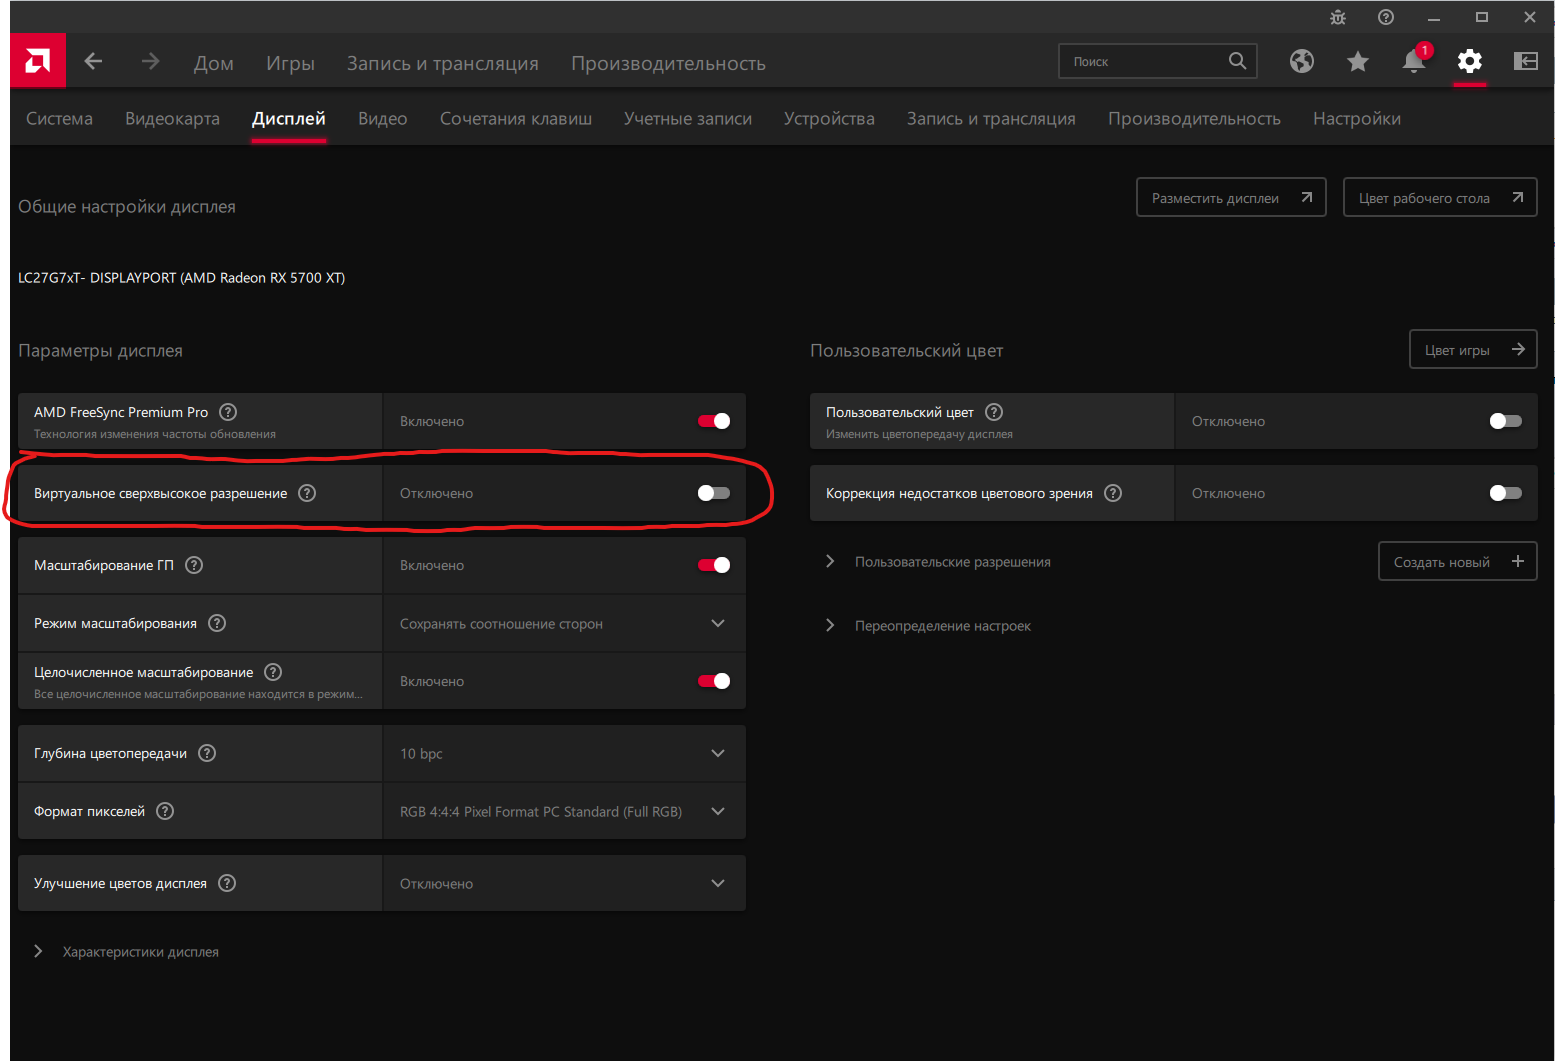Open help question mark in title bar

[x=1386, y=17]
